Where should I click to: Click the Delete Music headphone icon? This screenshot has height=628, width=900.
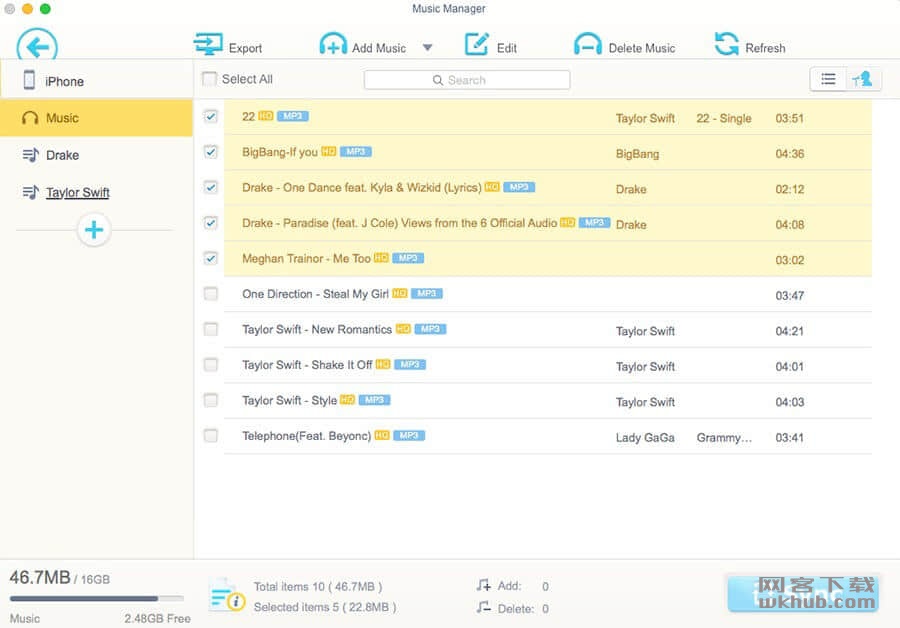tap(588, 44)
